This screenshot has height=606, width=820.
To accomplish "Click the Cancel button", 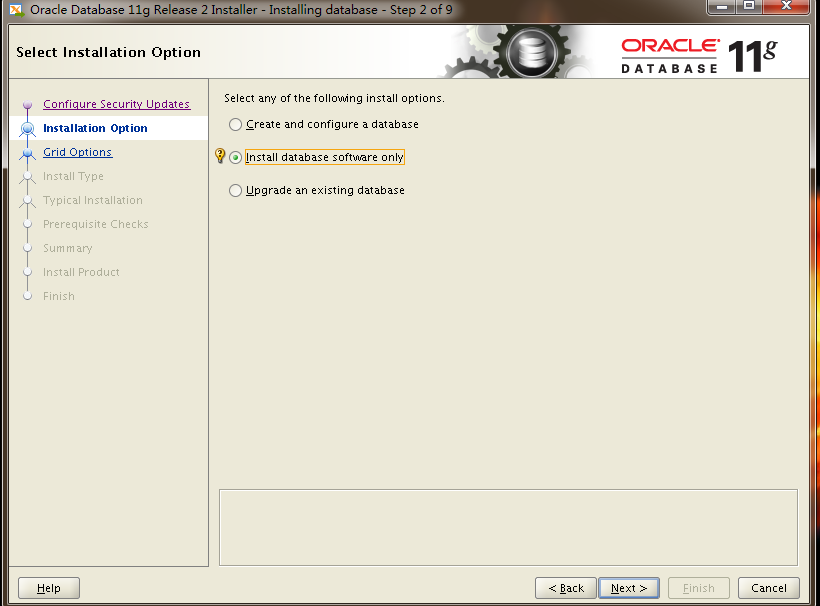I will click(769, 588).
